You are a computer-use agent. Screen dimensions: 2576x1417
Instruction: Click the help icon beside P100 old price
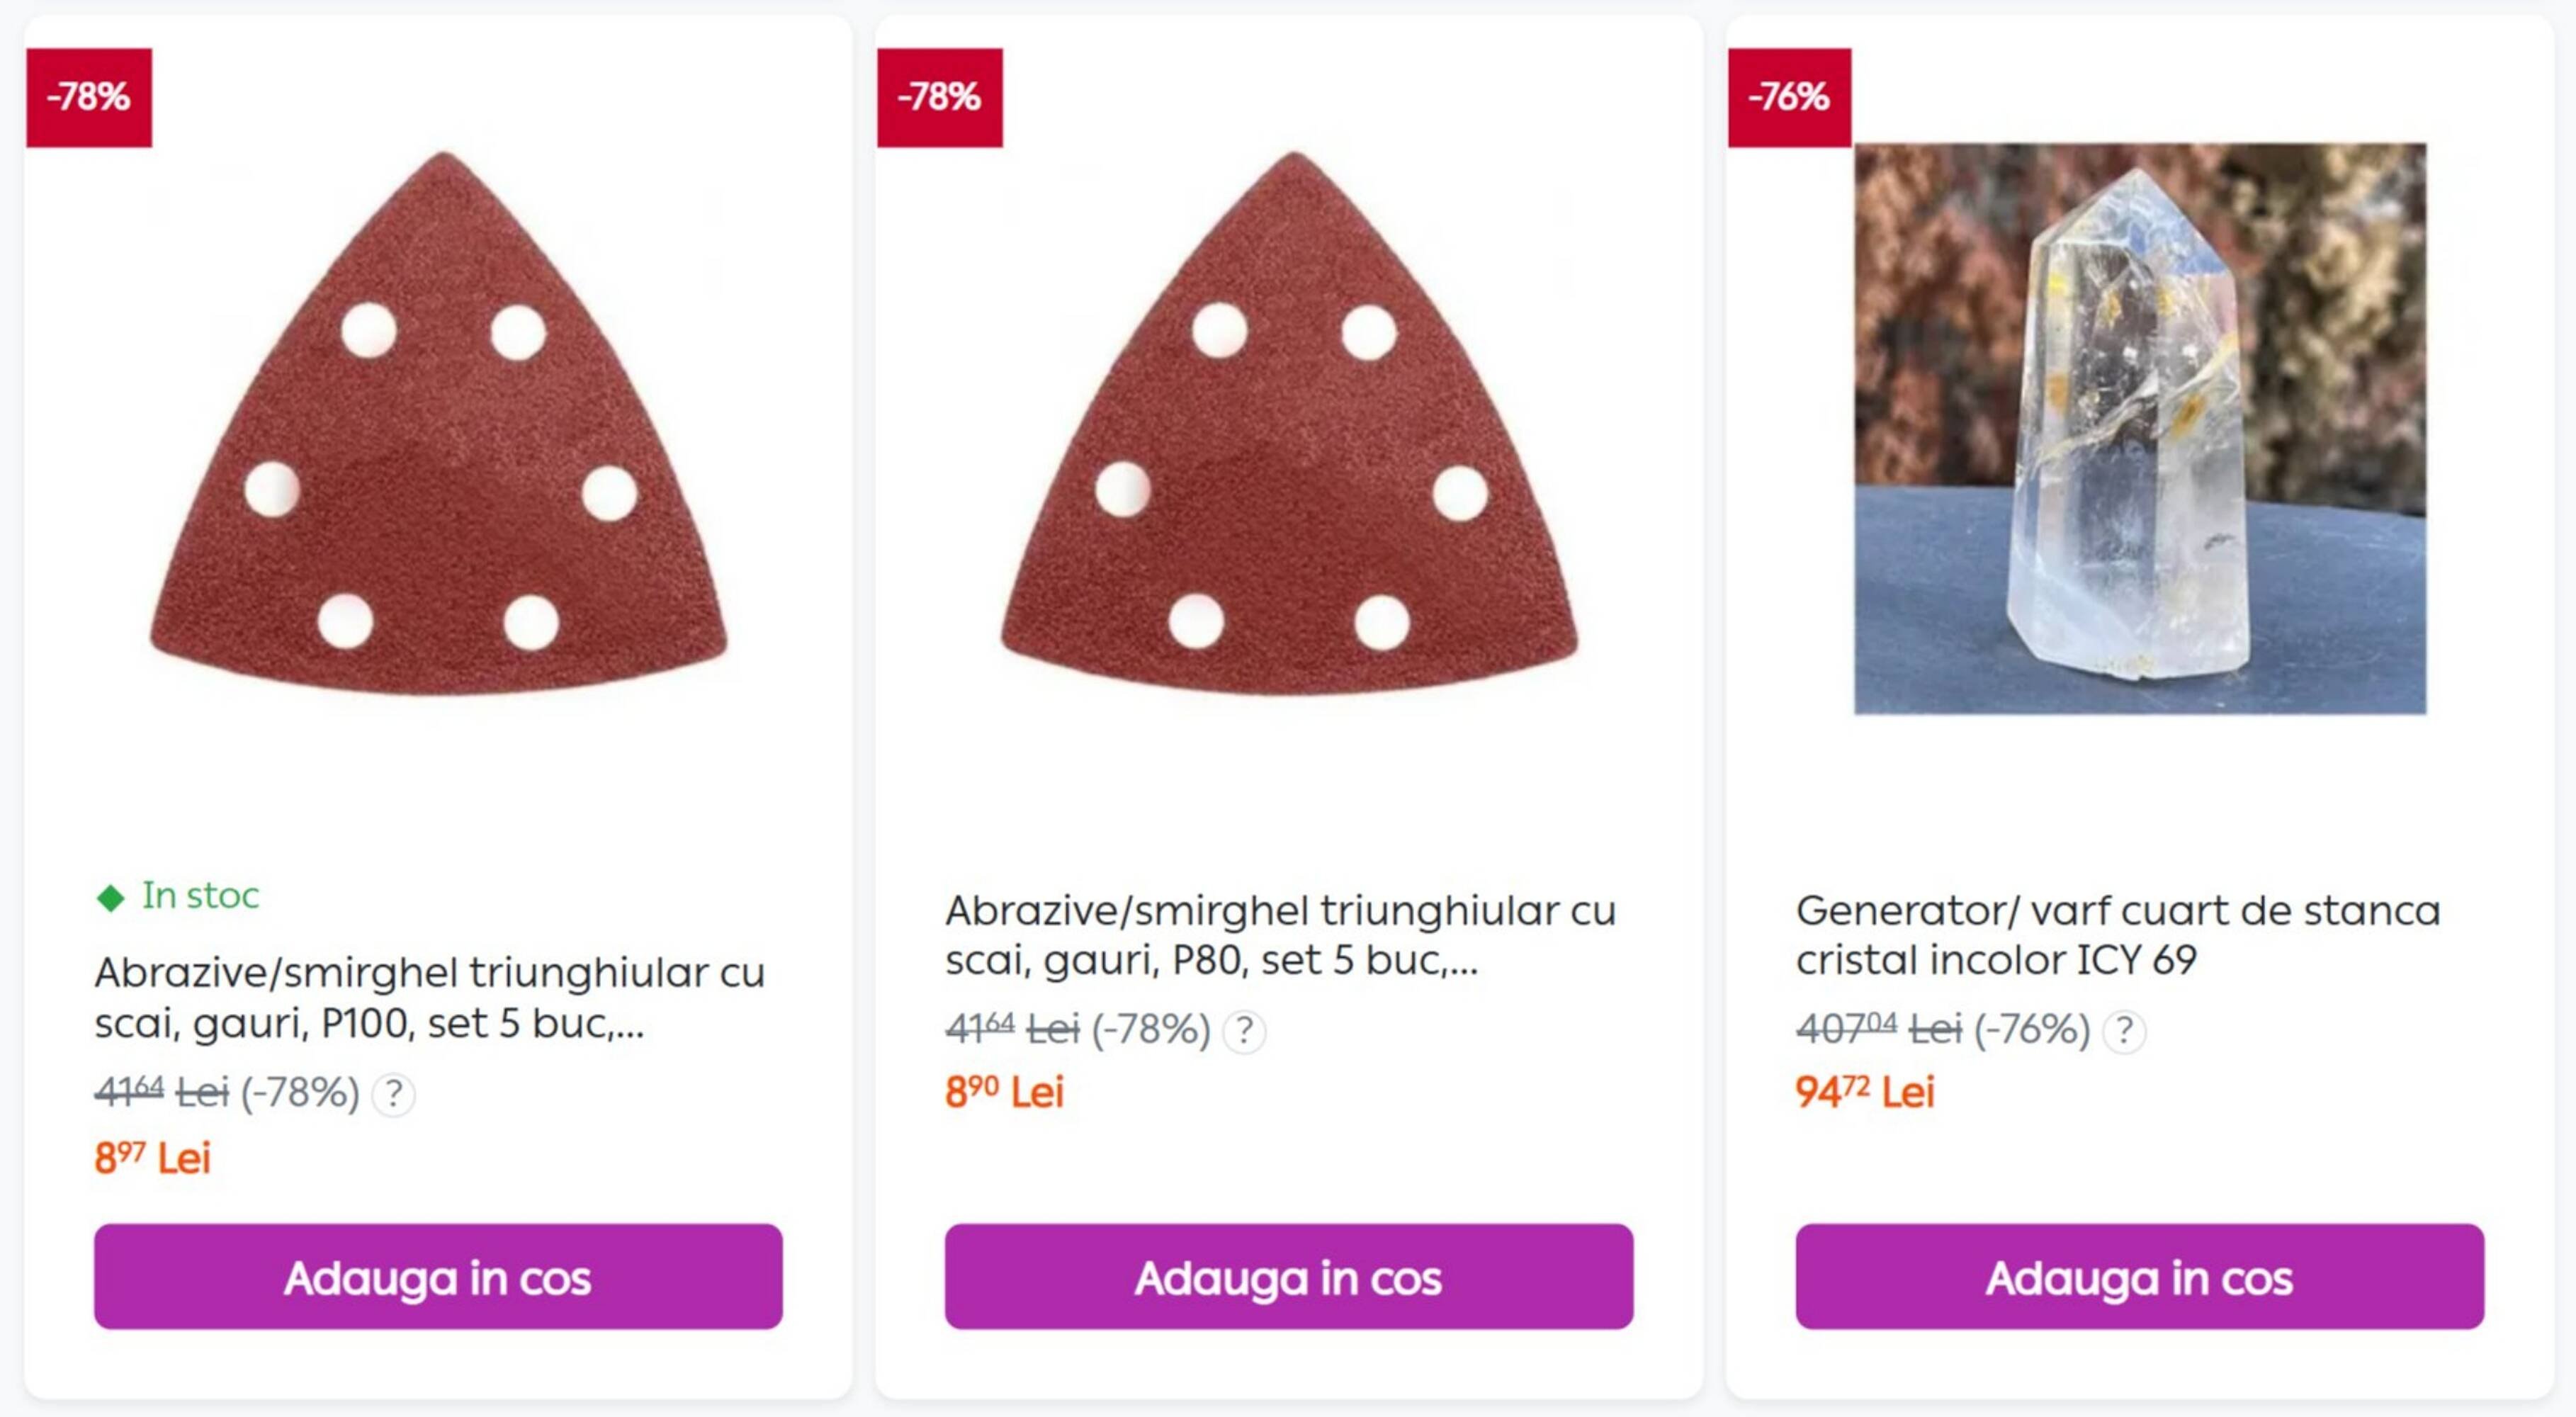pyautogui.click(x=393, y=1094)
